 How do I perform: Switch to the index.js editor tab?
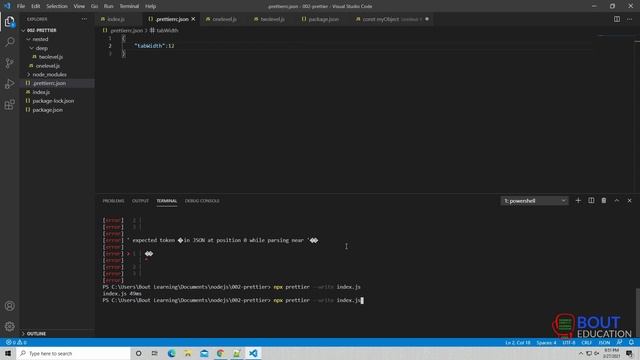(116, 19)
